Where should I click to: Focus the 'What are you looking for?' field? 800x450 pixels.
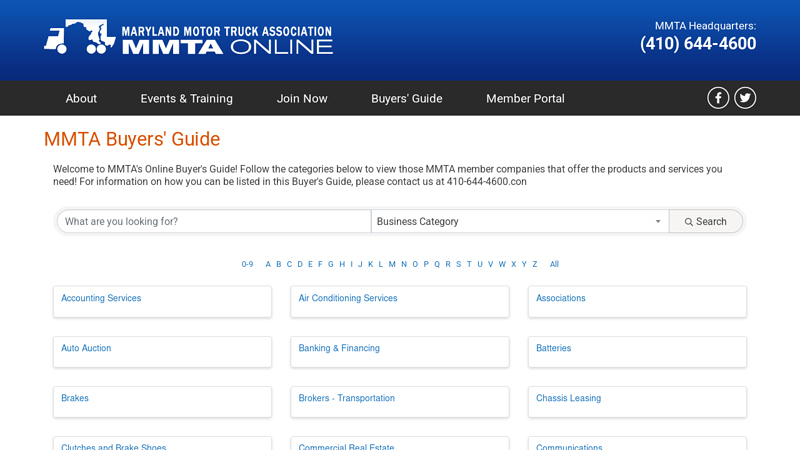(x=214, y=221)
